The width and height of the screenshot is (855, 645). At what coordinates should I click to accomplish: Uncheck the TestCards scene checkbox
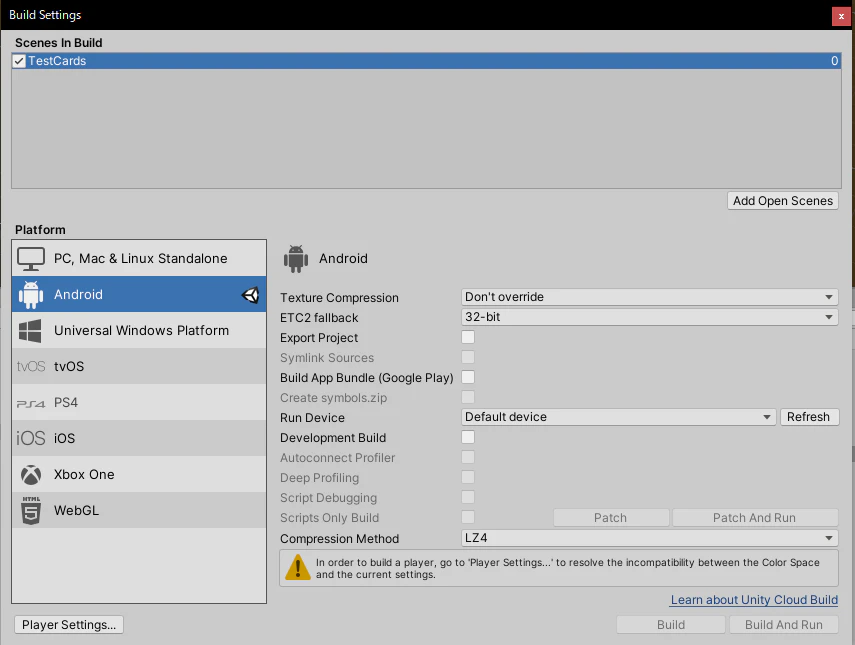click(19, 61)
